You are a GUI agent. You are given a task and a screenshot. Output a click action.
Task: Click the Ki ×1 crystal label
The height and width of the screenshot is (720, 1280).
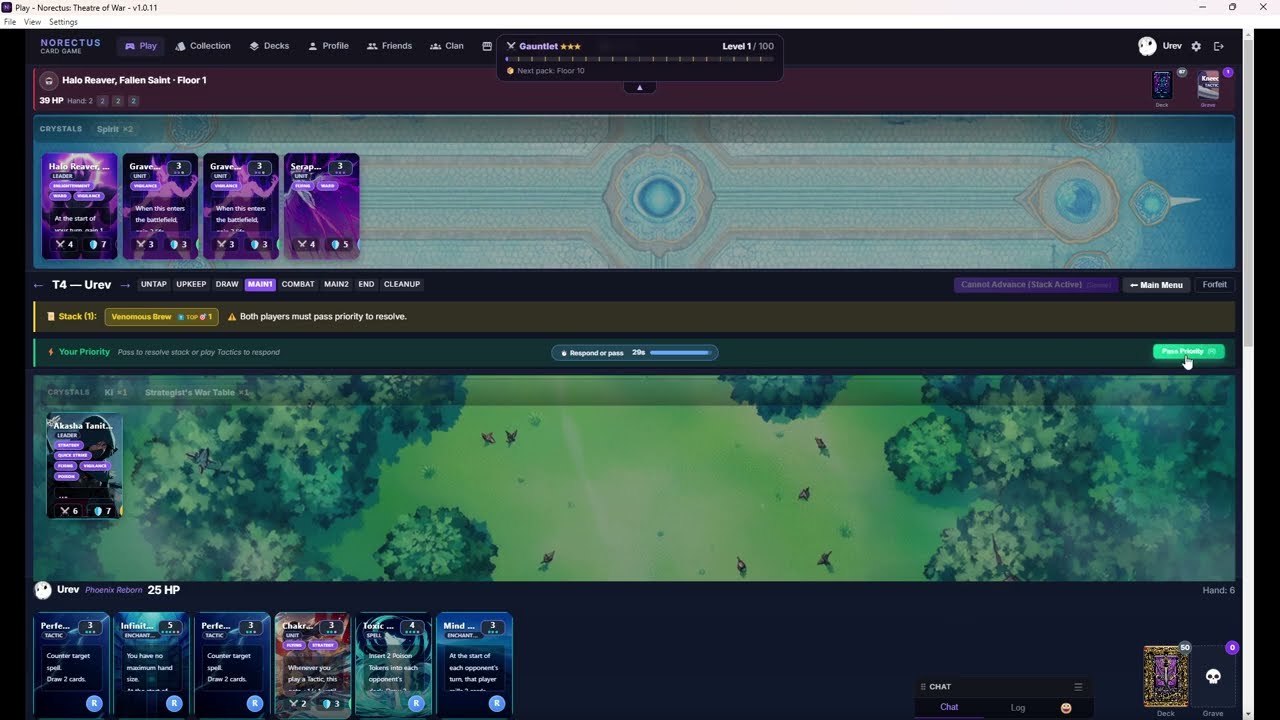pos(116,393)
